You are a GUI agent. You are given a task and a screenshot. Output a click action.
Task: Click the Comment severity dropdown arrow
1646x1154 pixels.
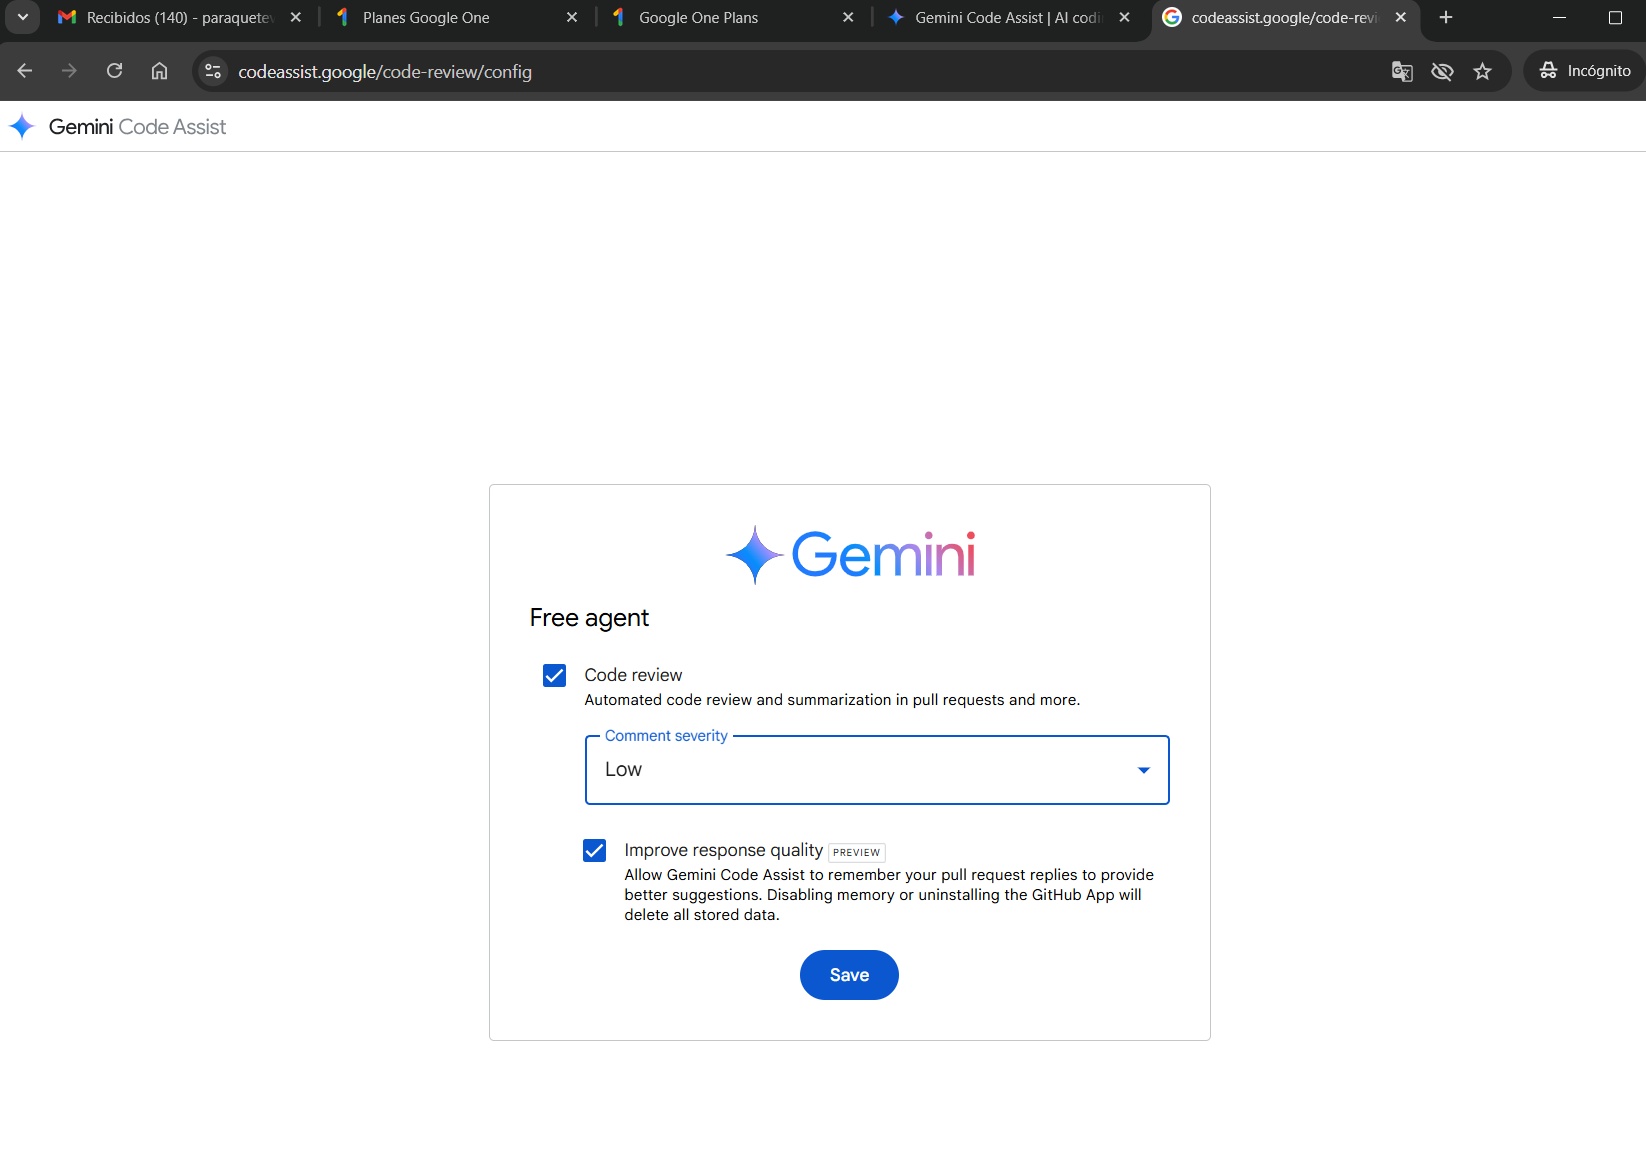click(1143, 770)
